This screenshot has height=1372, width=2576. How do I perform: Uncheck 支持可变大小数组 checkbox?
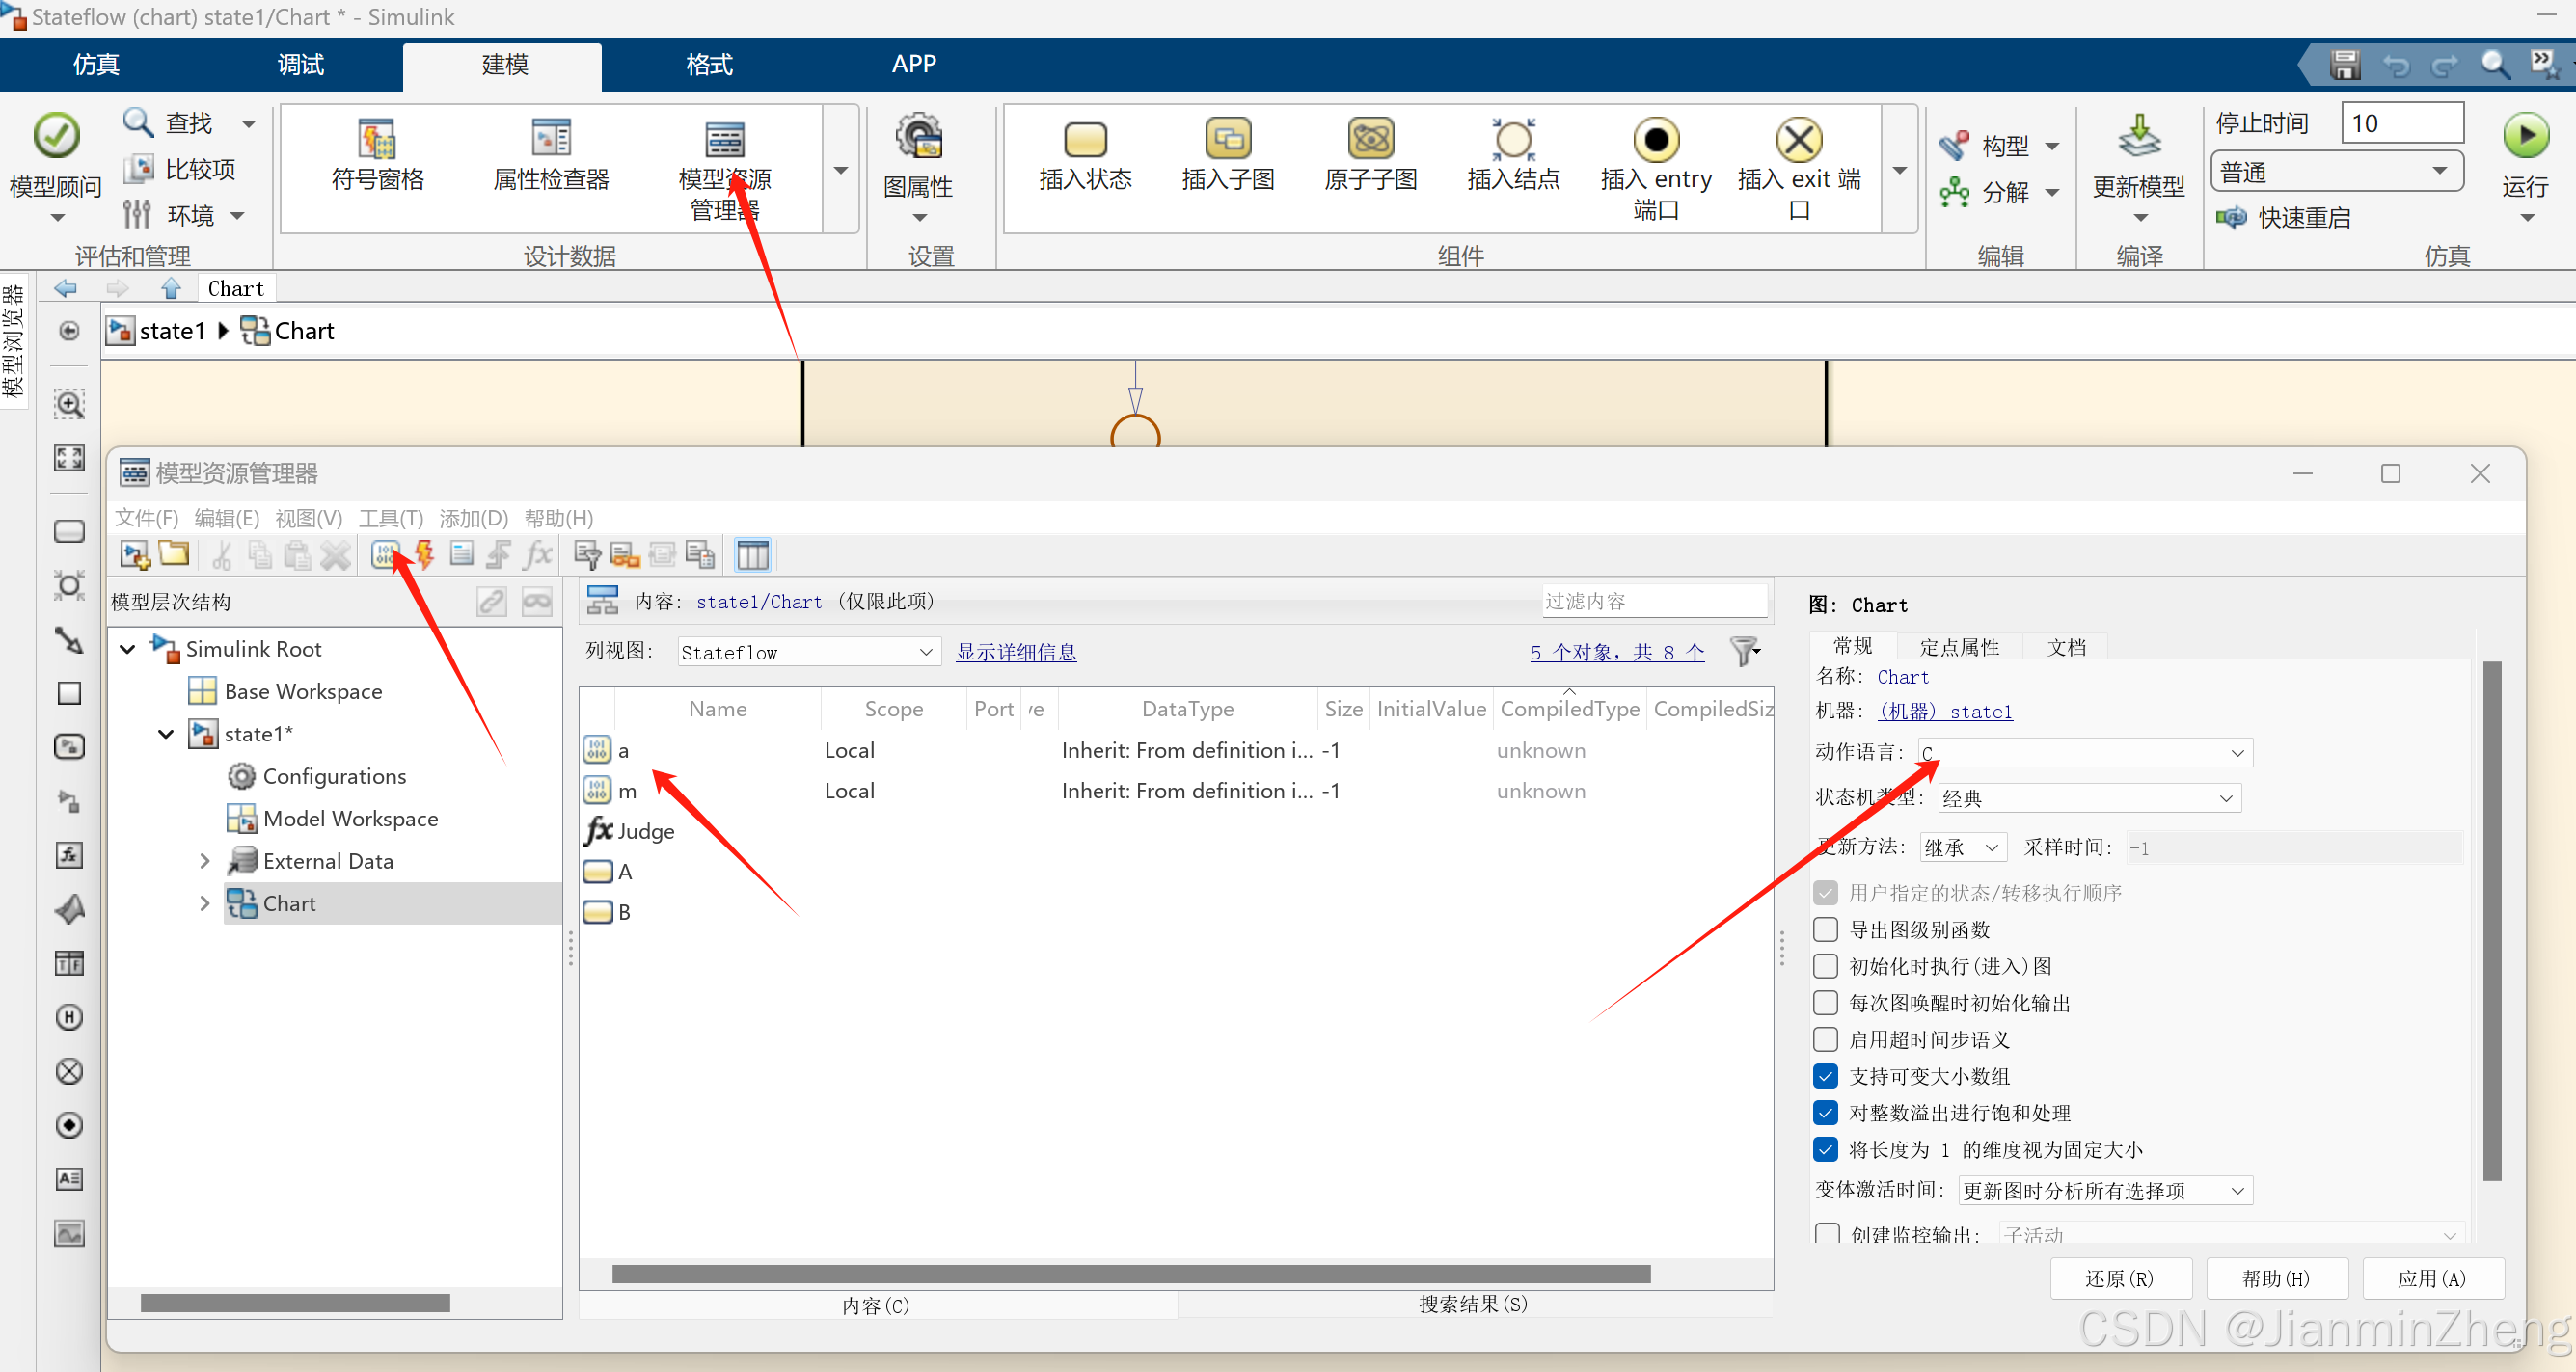pos(1825,1076)
